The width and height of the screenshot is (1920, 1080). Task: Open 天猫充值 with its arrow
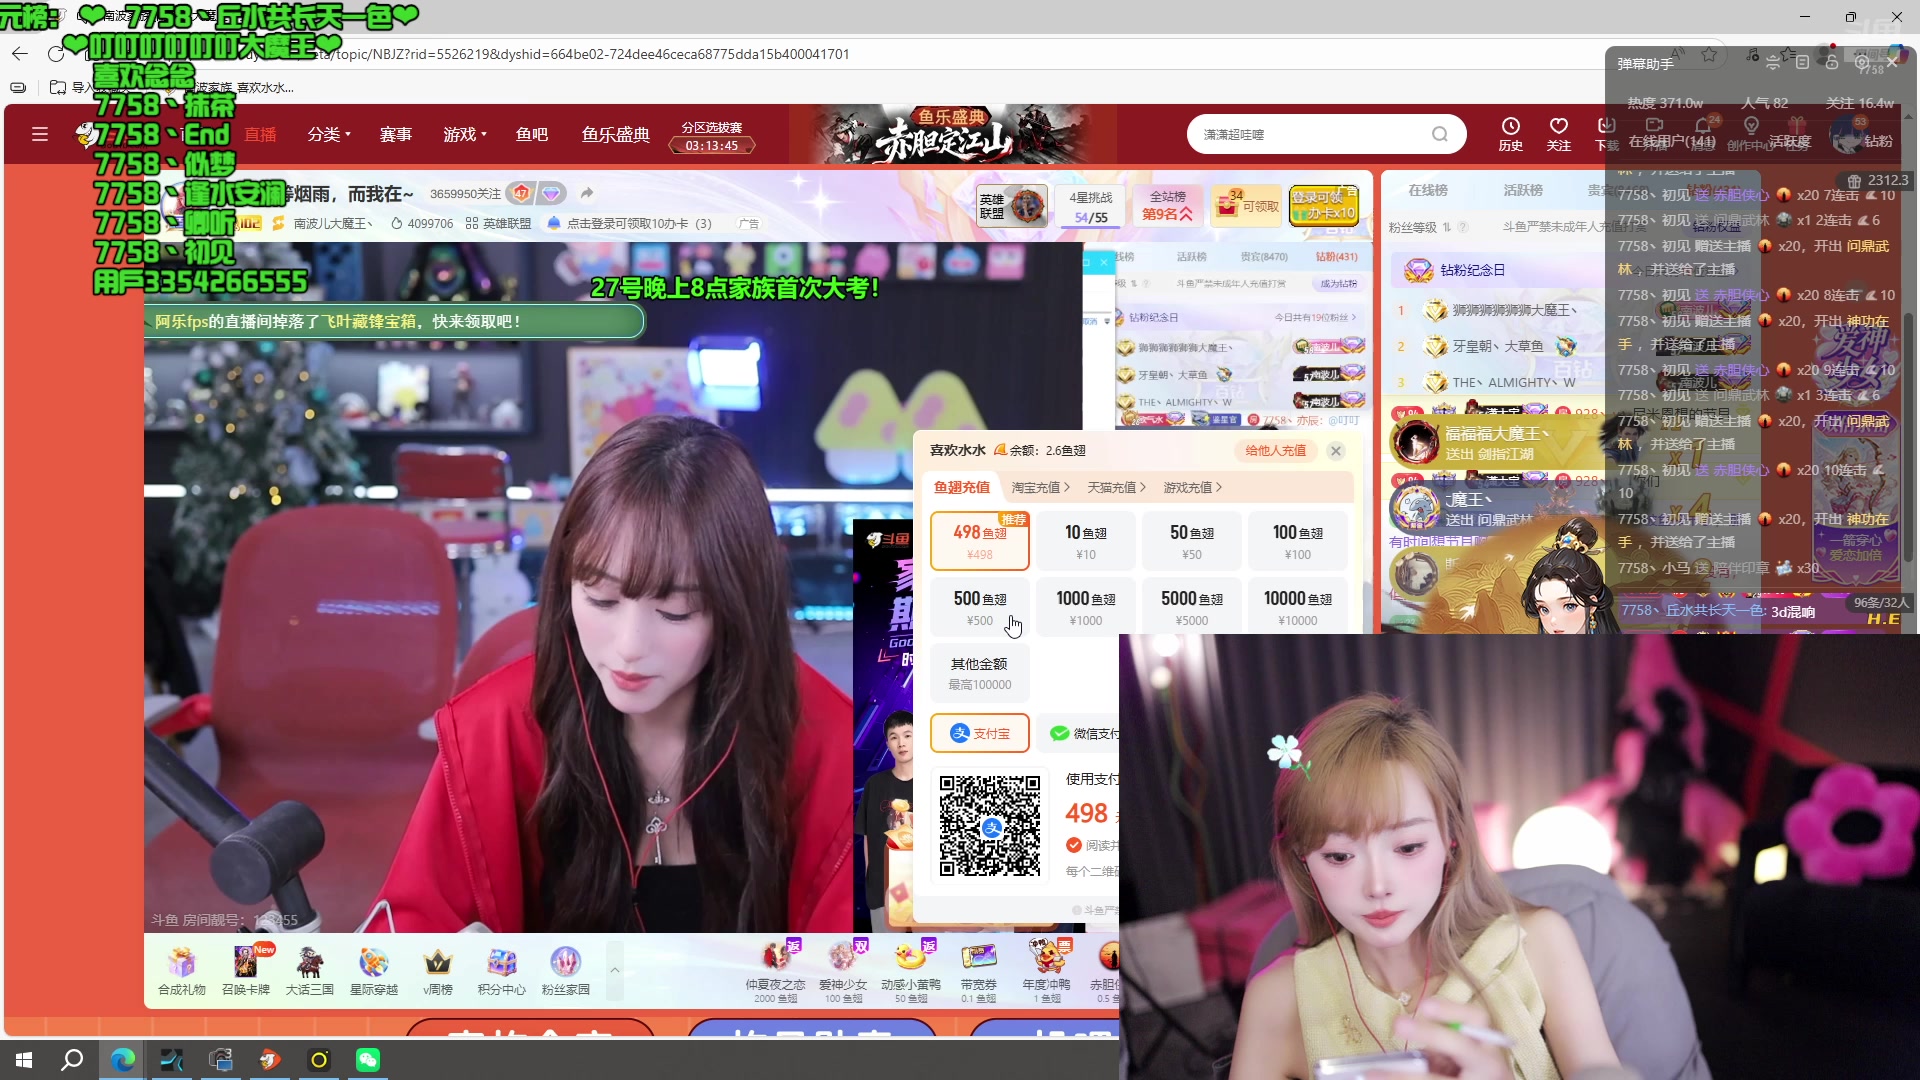1116,487
